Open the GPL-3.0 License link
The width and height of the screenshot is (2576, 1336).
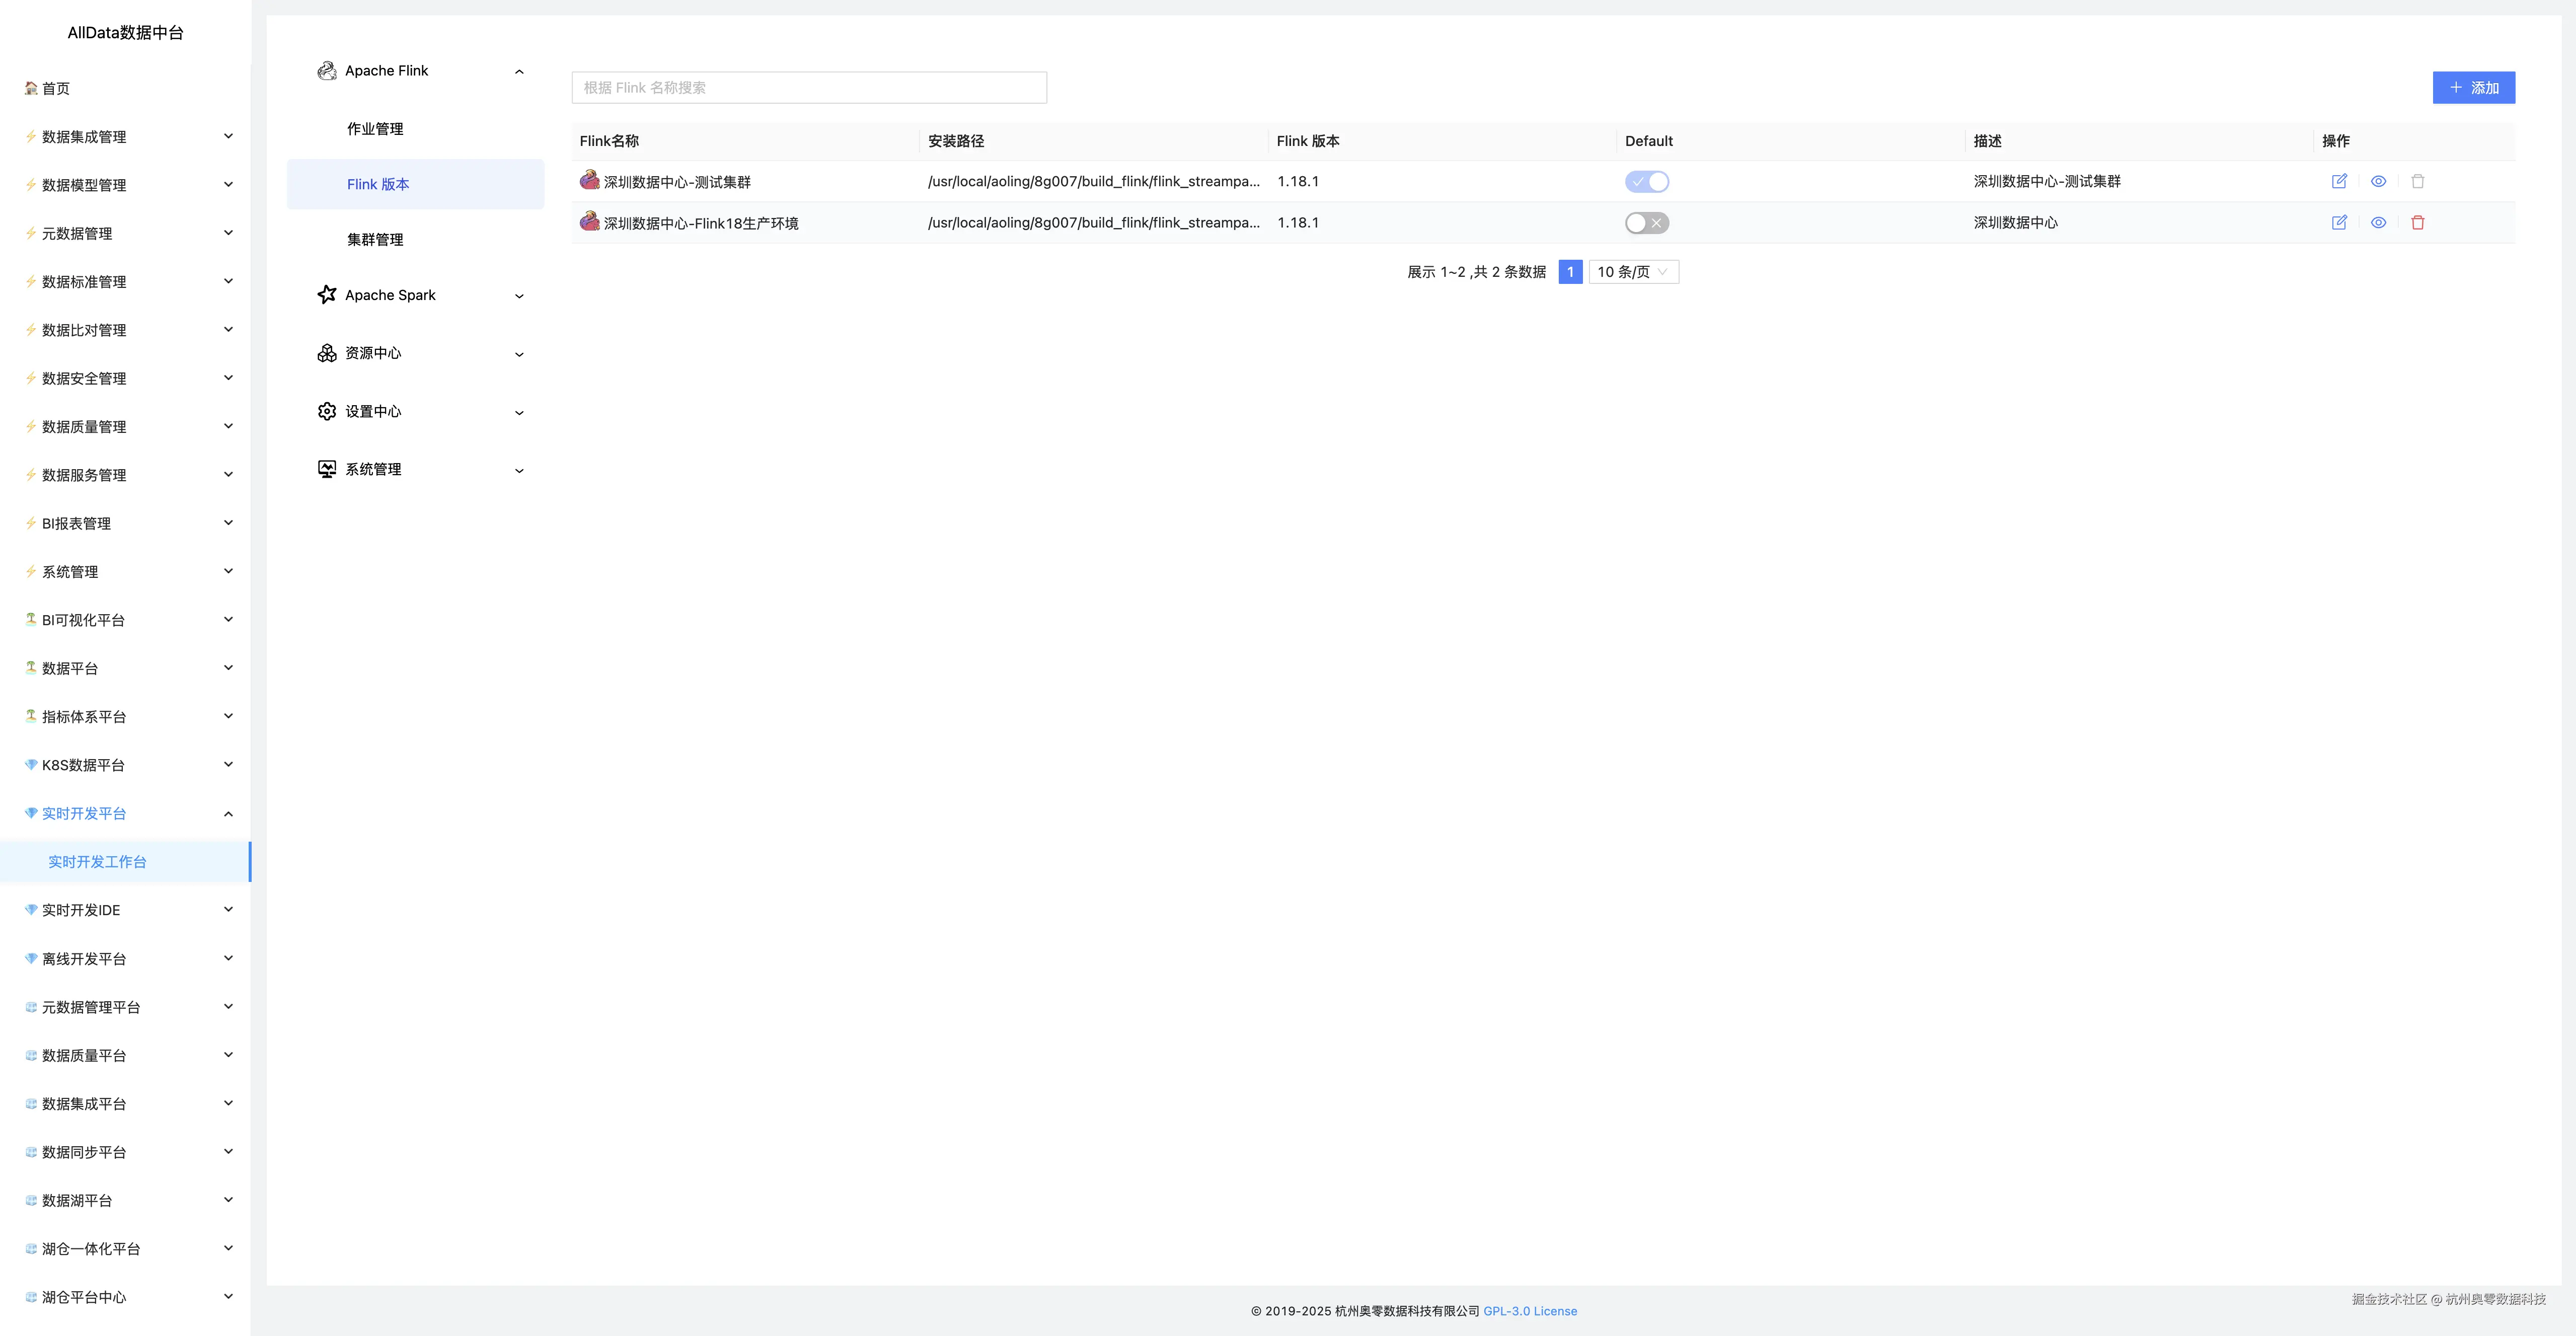pos(1529,1311)
